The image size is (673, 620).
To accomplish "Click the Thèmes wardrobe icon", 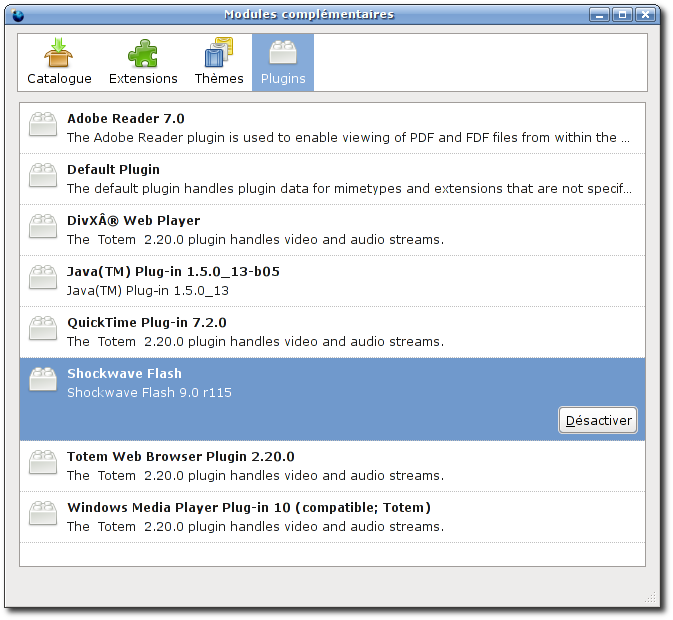I will click(x=219, y=52).
